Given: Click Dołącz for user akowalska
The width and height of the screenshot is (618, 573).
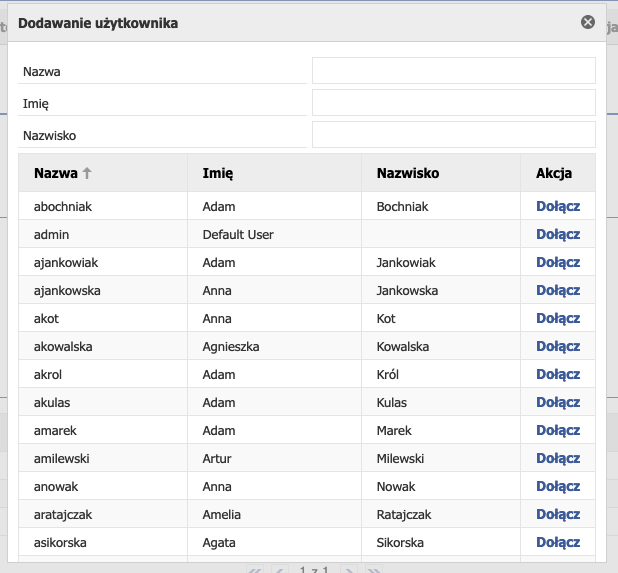Looking at the screenshot, I should pyautogui.click(x=558, y=346).
